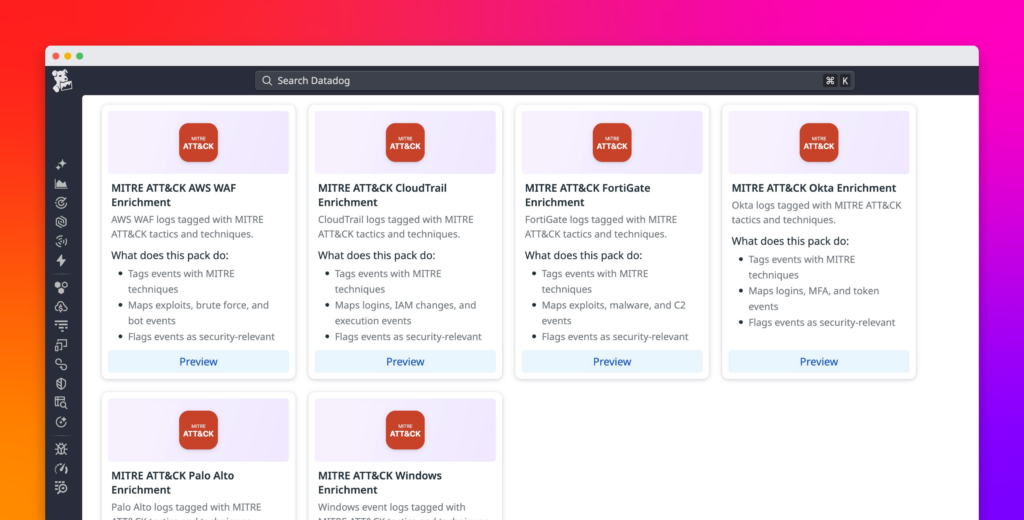The image size is (1024, 520).
Task: Open MITRE ATT&CK Palo Alto Enrichment title
Action: (172, 482)
